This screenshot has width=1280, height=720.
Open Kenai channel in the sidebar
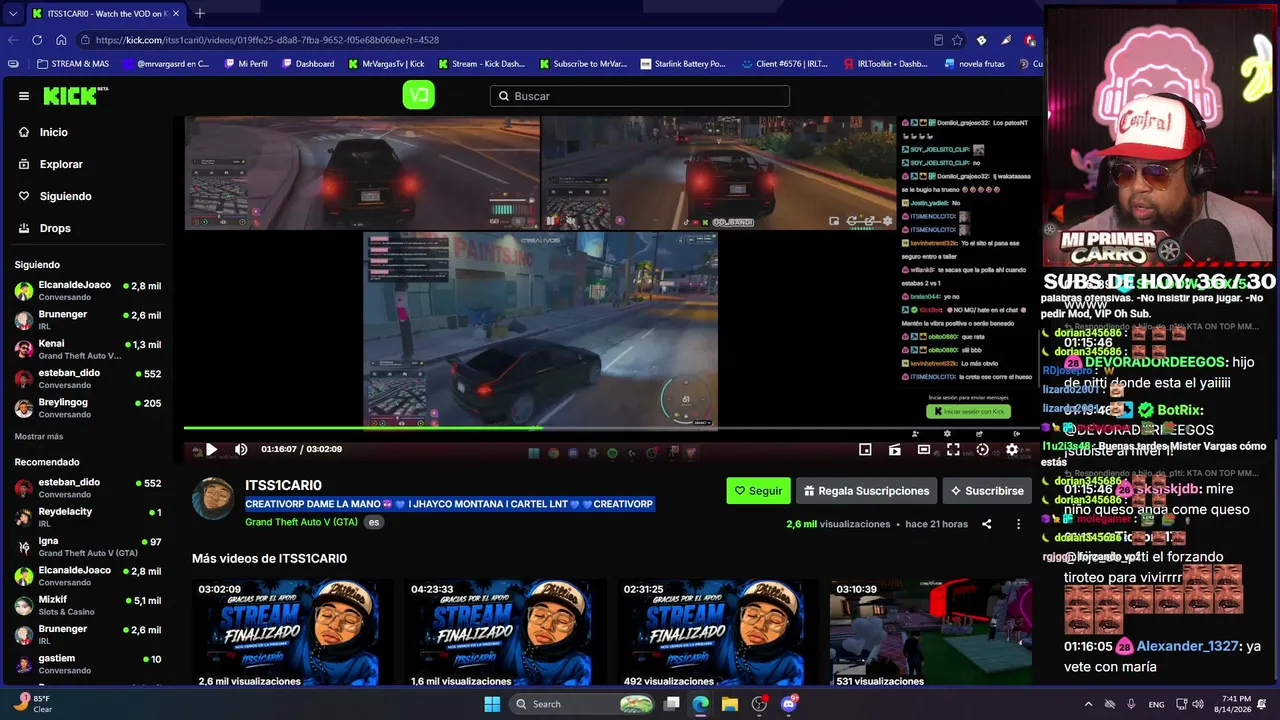point(88,349)
